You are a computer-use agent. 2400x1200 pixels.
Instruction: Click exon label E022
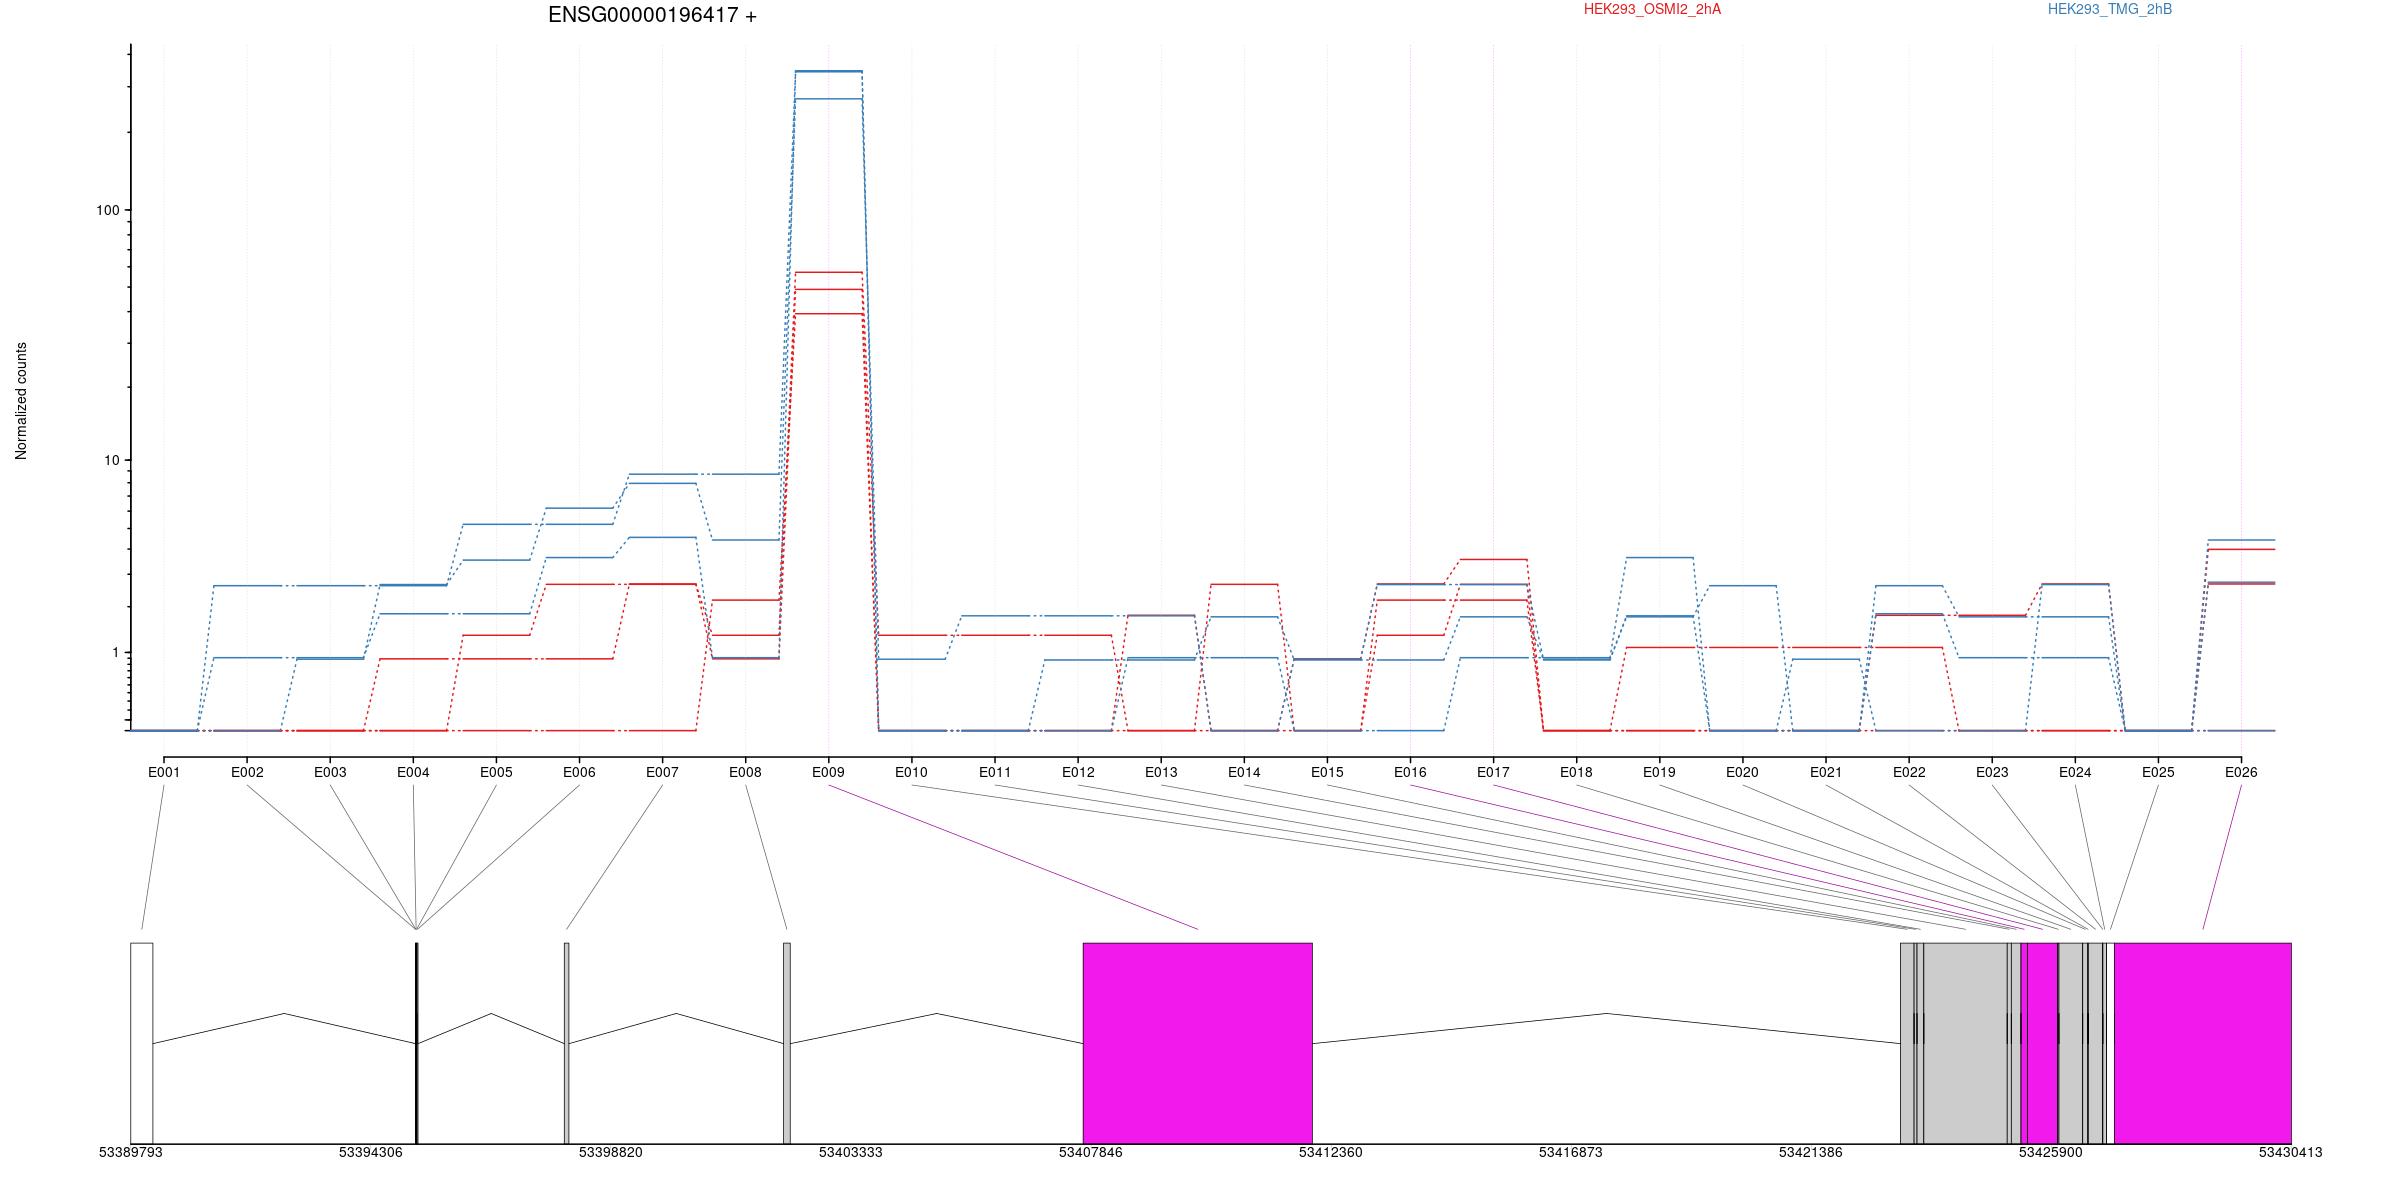coord(1909,772)
